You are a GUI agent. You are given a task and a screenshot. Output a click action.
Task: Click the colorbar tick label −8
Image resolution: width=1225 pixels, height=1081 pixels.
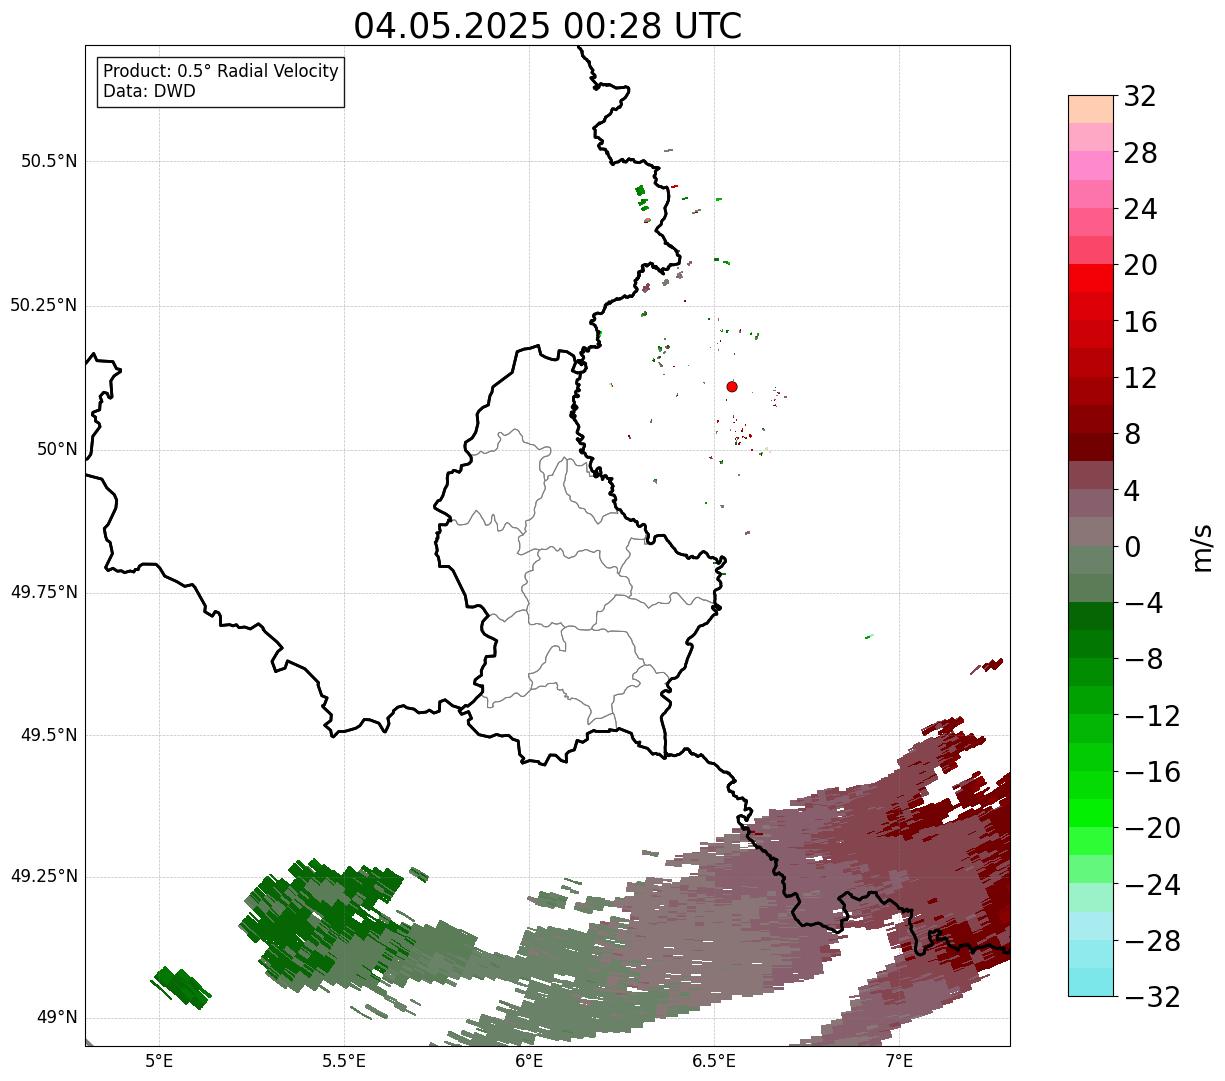pyautogui.click(x=1143, y=659)
